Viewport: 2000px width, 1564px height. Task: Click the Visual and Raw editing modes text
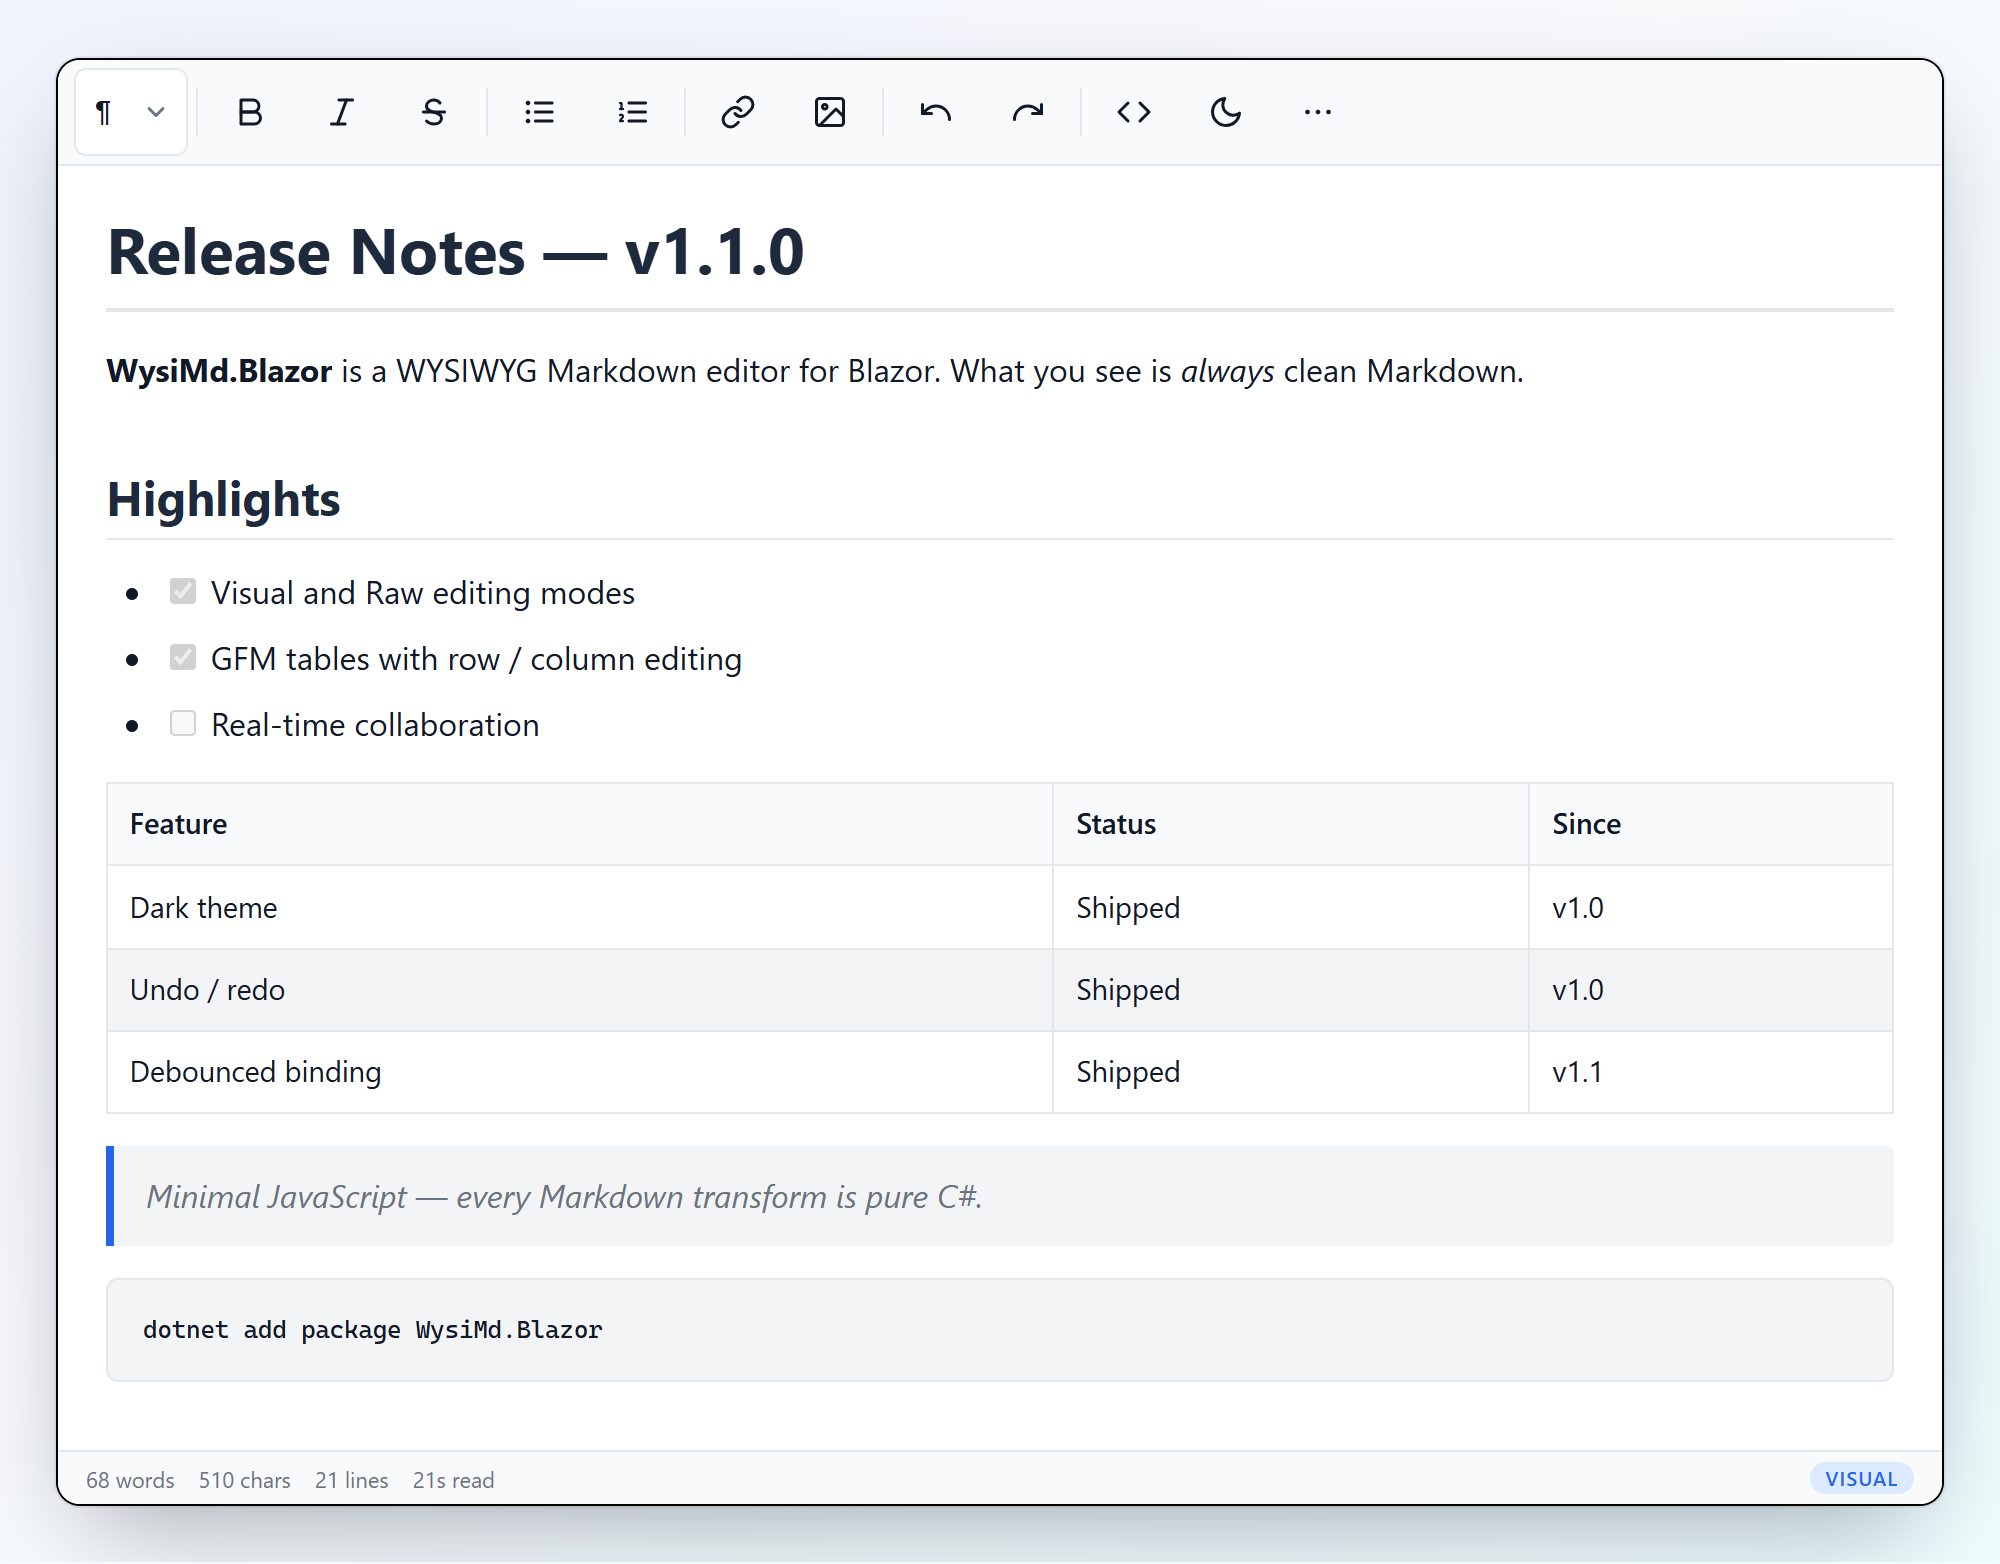click(x=423, y=593)
